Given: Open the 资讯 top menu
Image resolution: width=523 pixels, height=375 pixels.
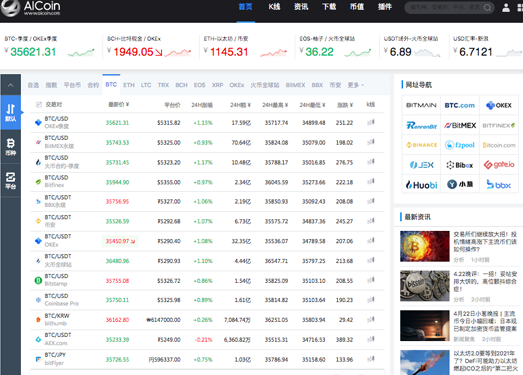Looking at the screenshot, I should coord(301,7).
